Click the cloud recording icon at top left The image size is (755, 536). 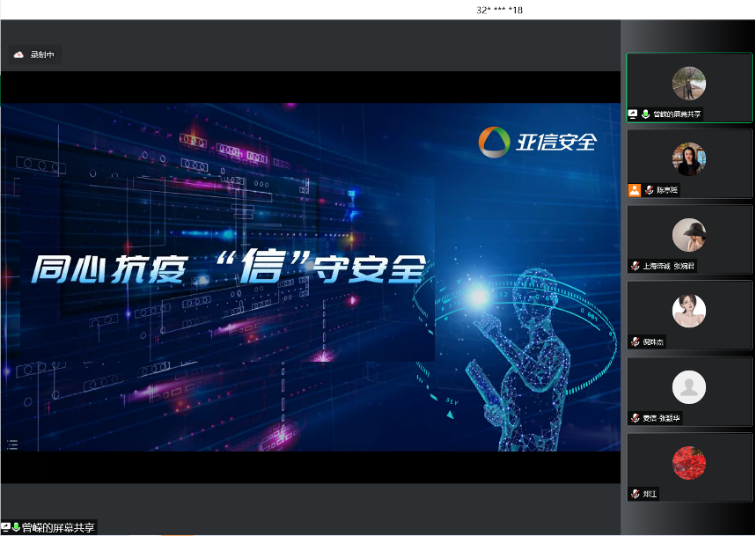click(x=18, y=55)
